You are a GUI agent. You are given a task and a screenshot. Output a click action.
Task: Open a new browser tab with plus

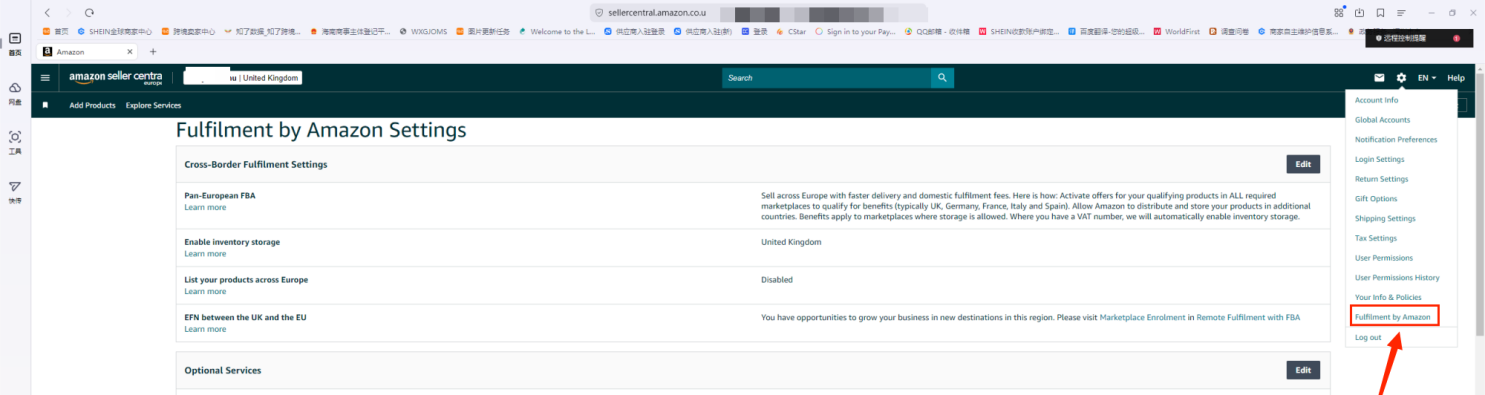(x=153, y=51)
